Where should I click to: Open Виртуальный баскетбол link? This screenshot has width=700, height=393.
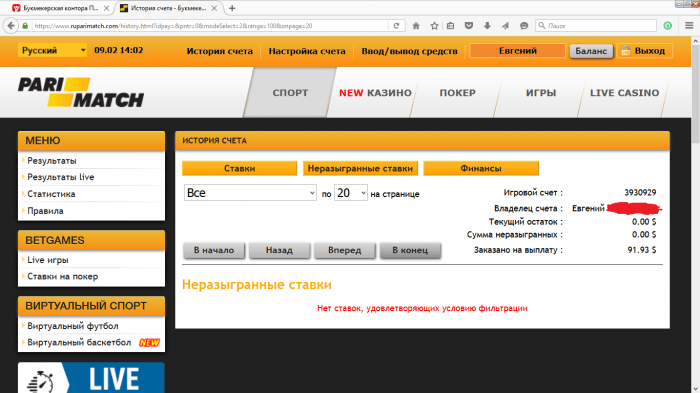(x=79, y=343)
